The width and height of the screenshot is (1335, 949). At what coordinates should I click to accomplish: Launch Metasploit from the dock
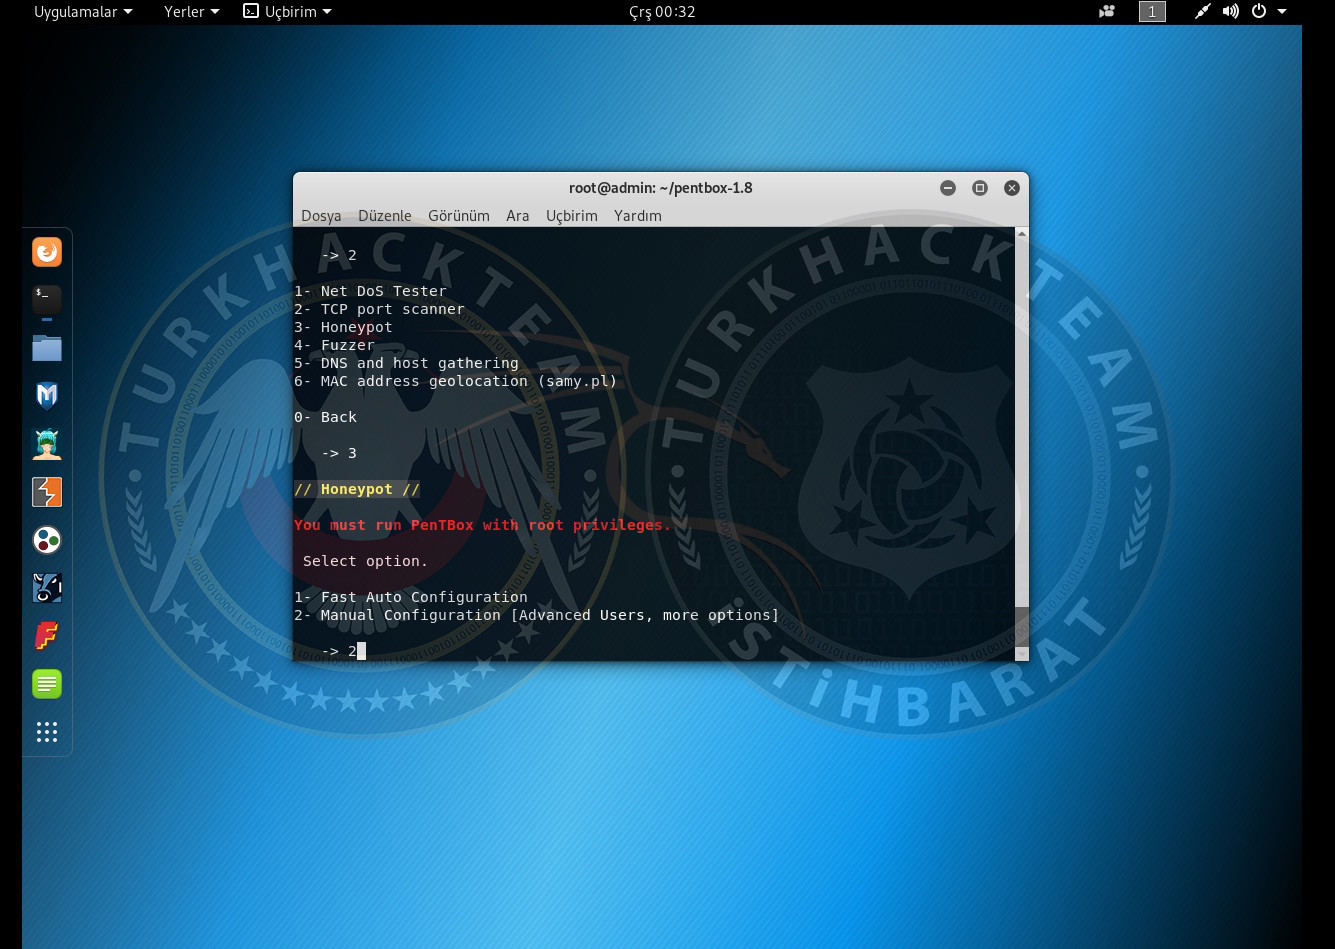pyautogui.click(x=47, y=396)
